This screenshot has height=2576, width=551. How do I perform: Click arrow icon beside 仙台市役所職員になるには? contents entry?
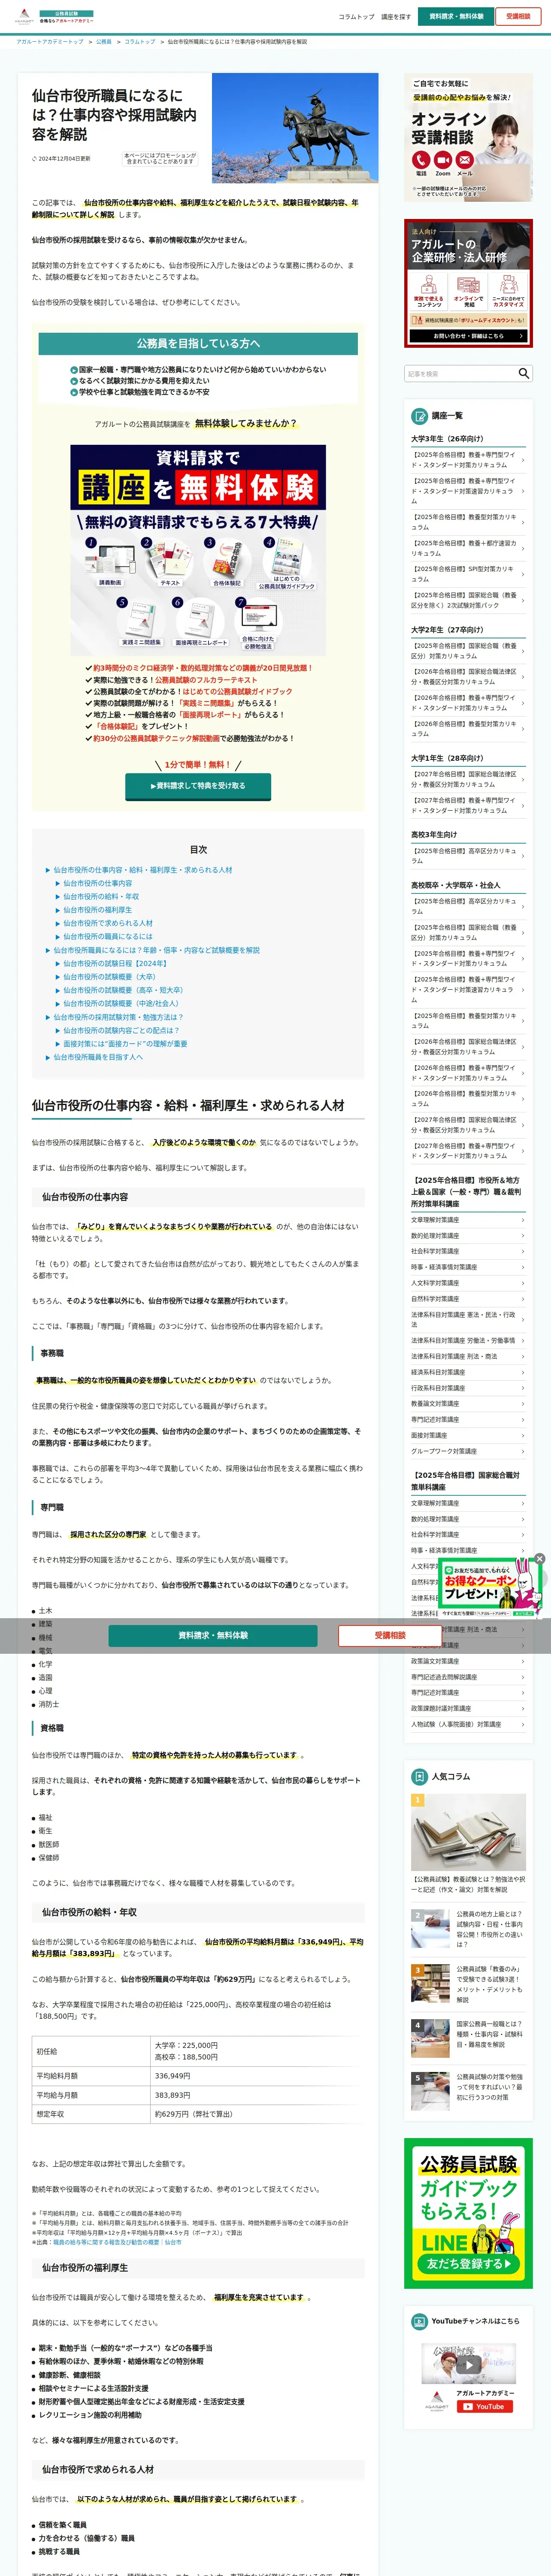click(47, 950)
